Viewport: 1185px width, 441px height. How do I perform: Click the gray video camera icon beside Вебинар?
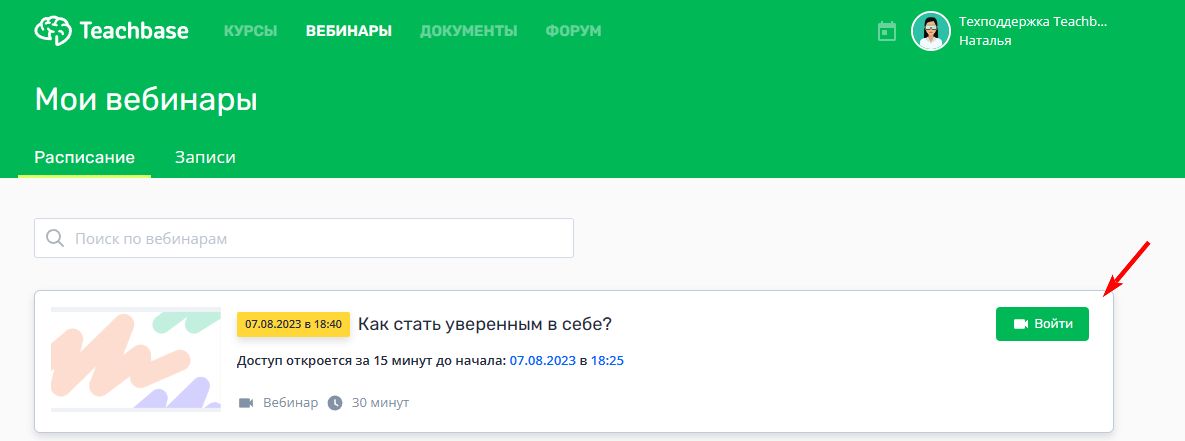pyautogui.click(x=246, y=402)
